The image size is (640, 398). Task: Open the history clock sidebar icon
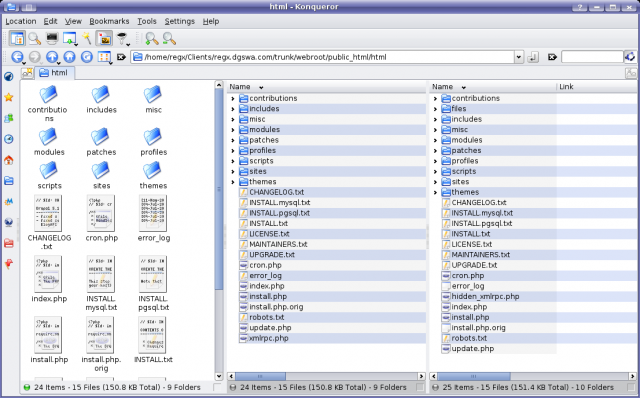(x=9, y=139)
